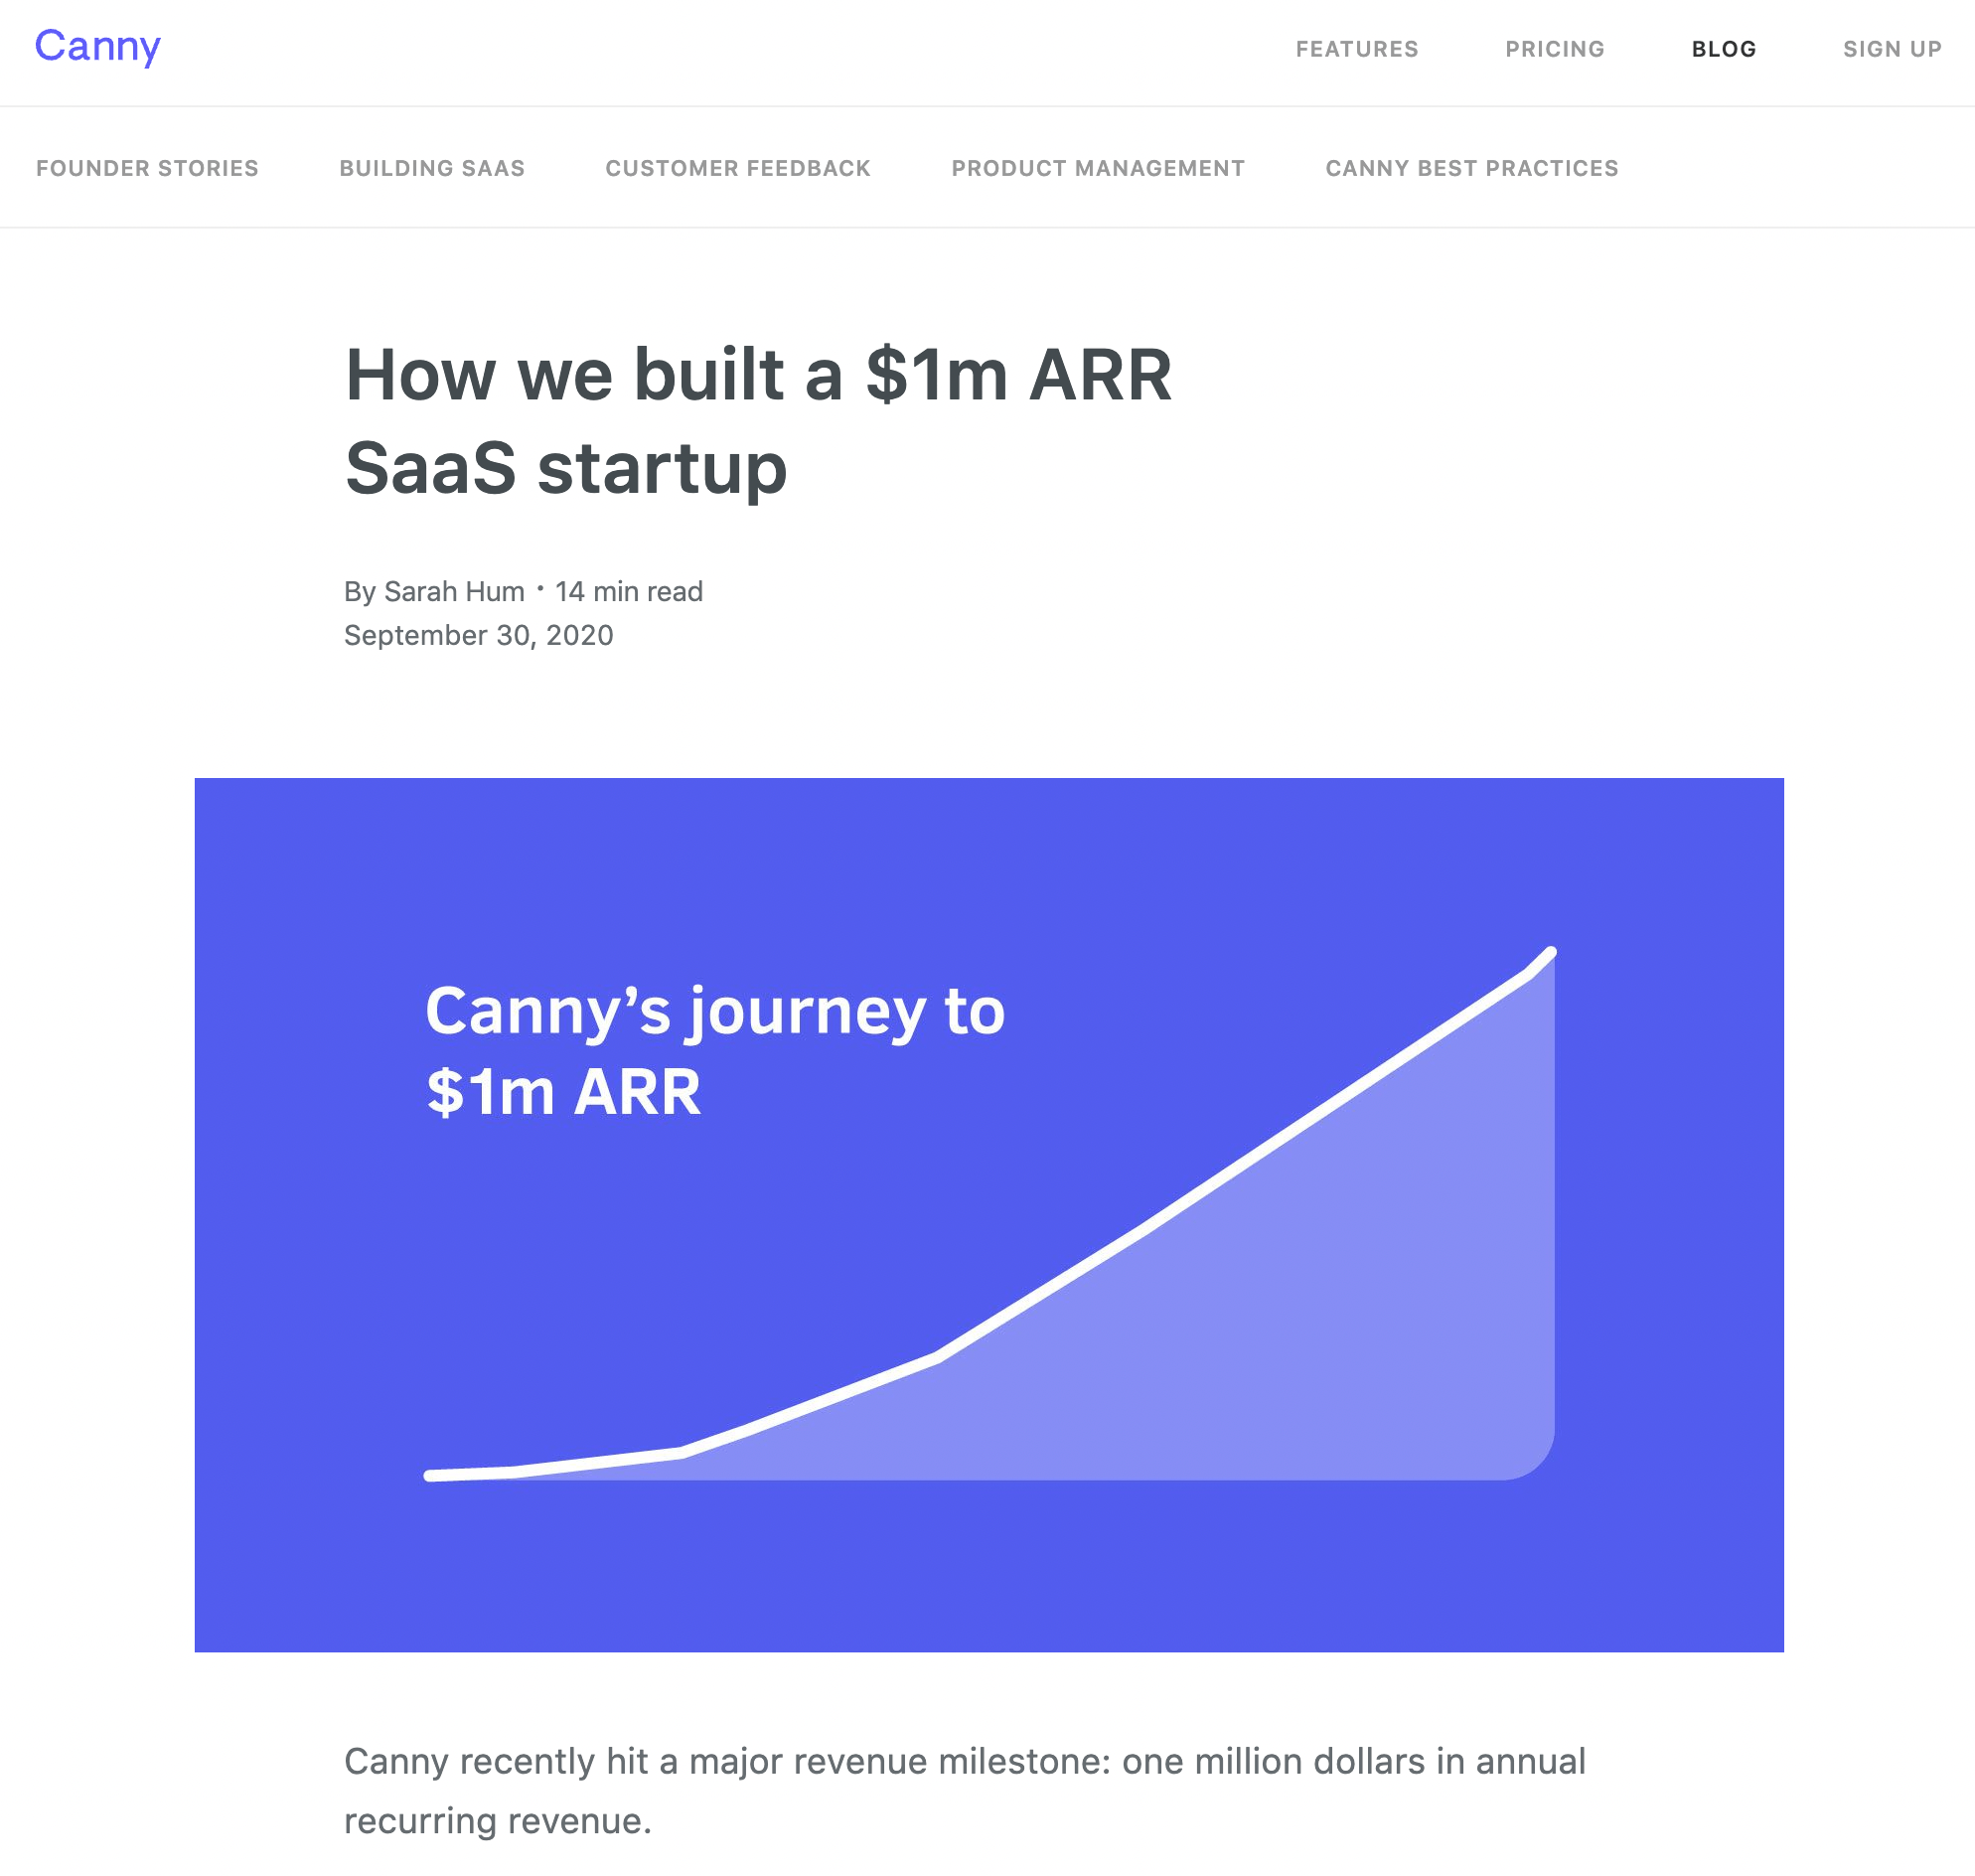
Task: Click Canny Best Practices category
Action: (x=1472, y=169)
